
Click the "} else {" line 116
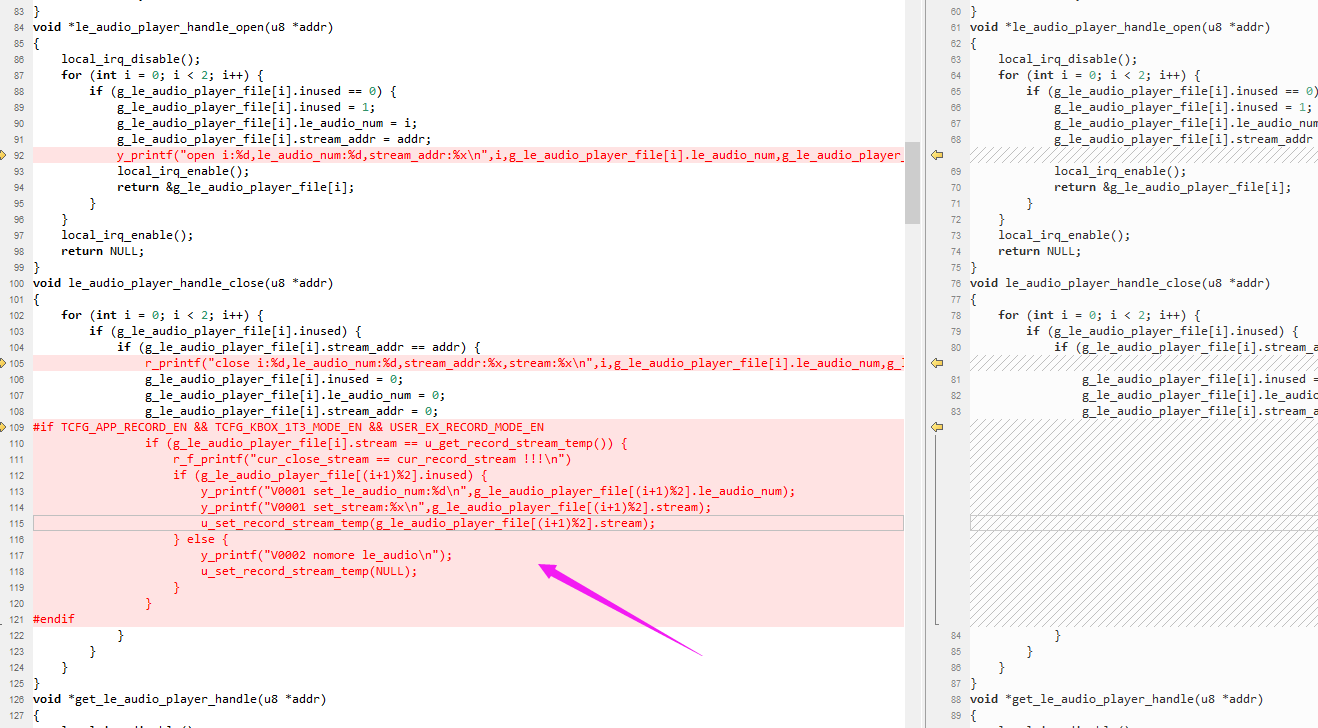[201, 539]
